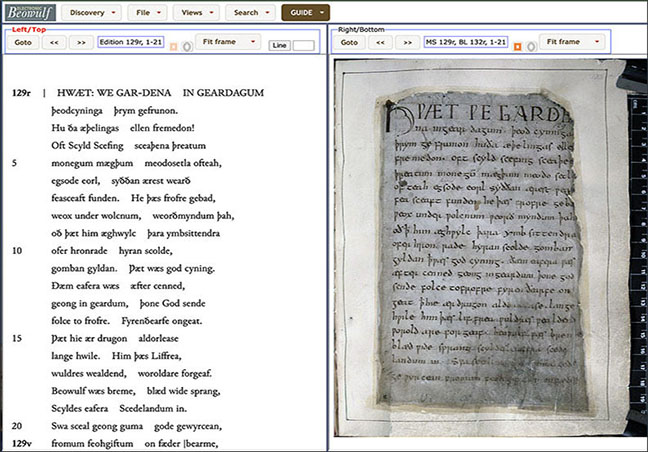Screen dimensions: 648x452
Task: Click the line number 15
Action: click(17, 338)
